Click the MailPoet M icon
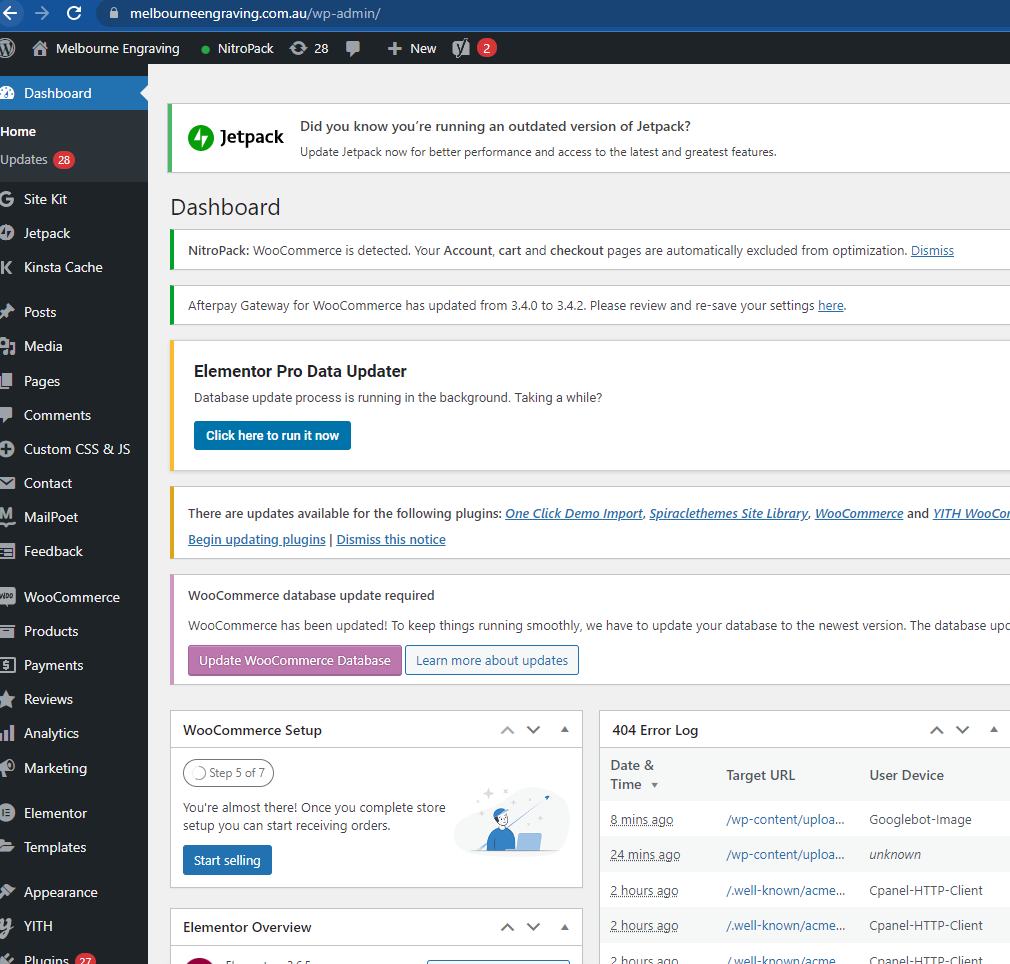This screenshot has height=964, width=1010. 7,516
